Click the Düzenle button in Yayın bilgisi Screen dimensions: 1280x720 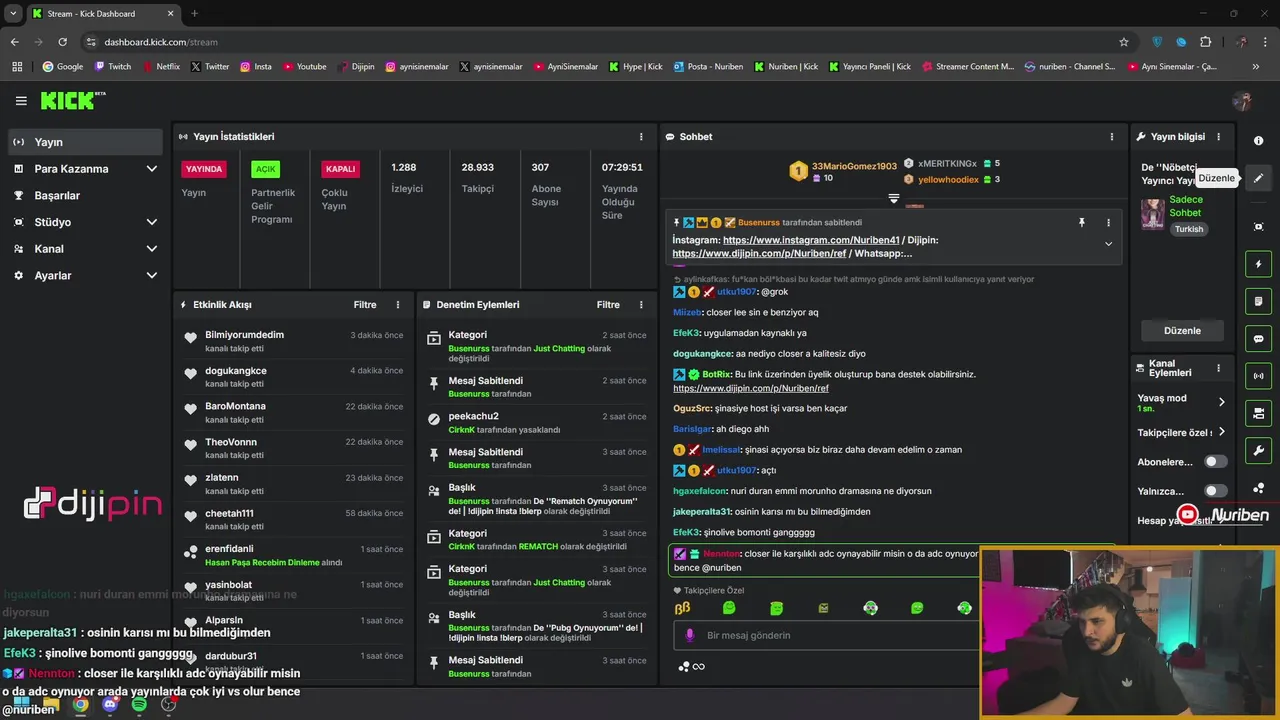1182,331
